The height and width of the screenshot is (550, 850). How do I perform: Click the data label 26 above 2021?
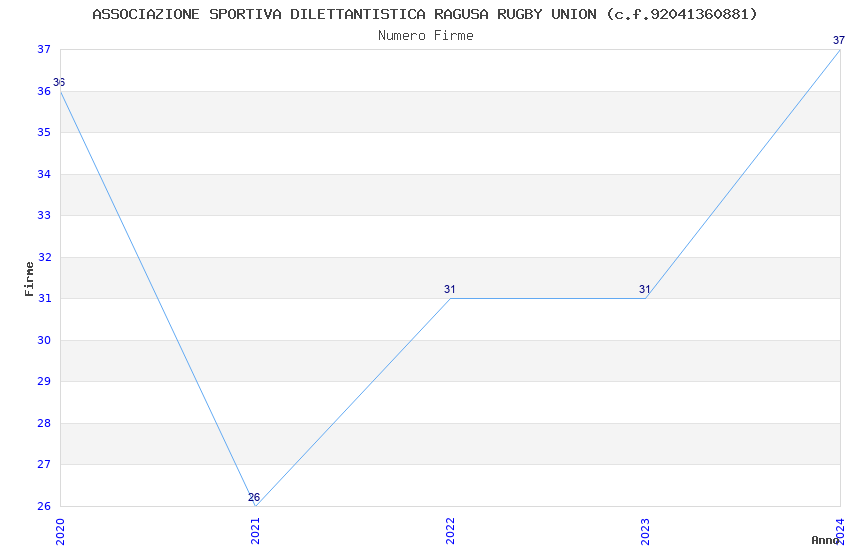pyautogui.click(x=254, y=497)
